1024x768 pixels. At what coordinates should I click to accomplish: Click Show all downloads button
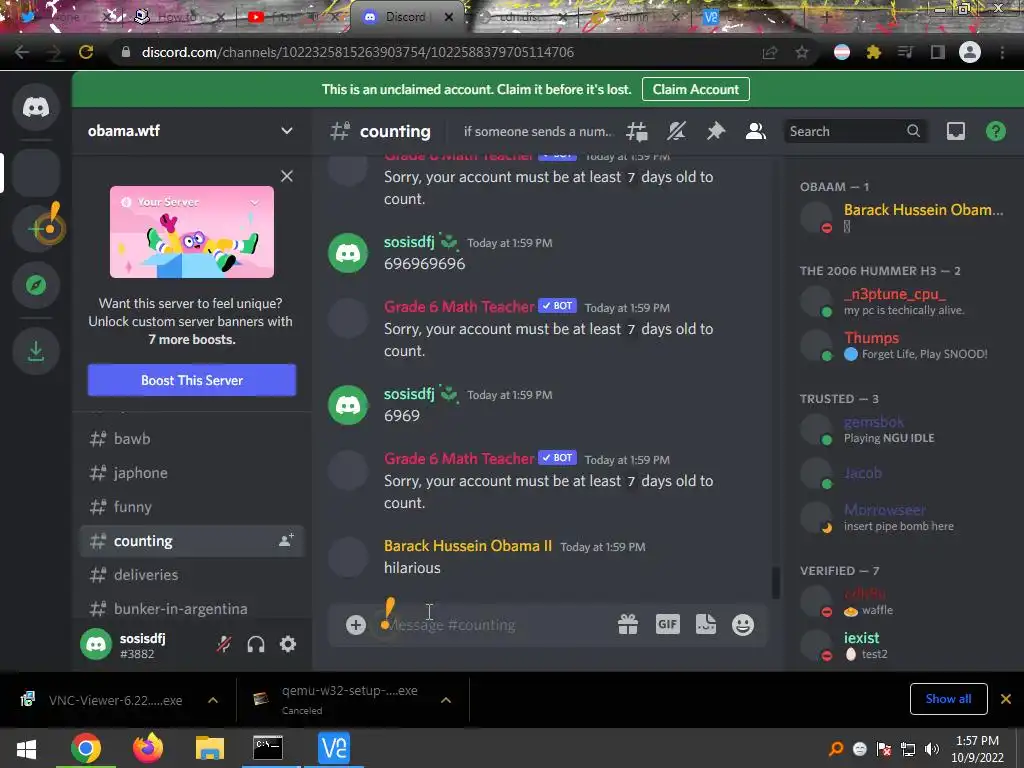pos(948,699)
